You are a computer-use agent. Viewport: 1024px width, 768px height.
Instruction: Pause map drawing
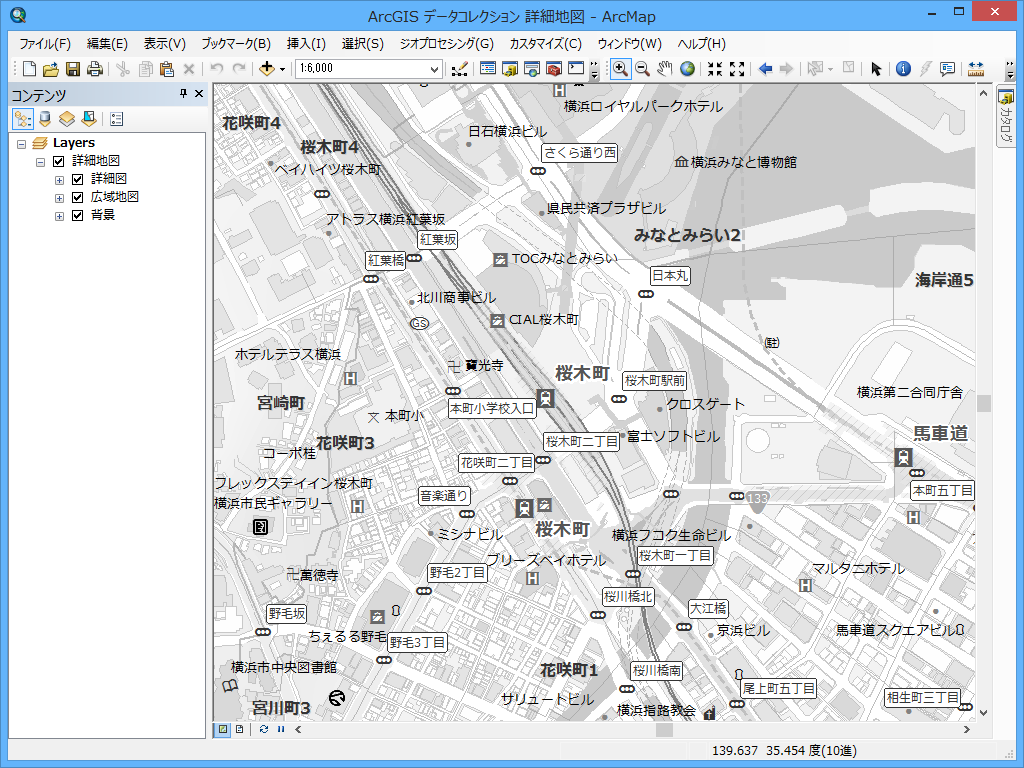281,729
